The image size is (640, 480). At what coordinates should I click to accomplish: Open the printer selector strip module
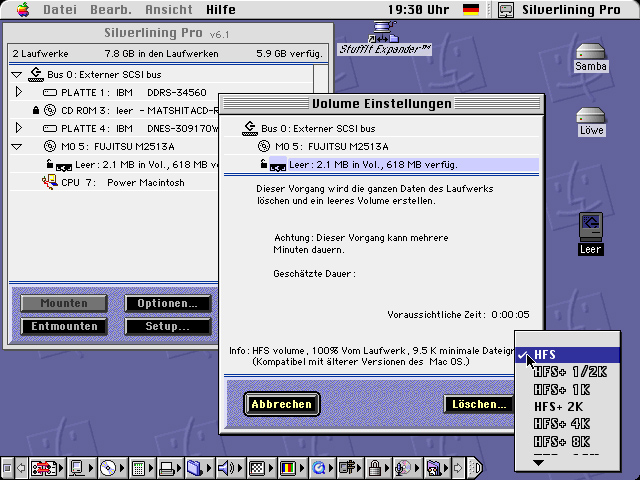coord(171,468)
